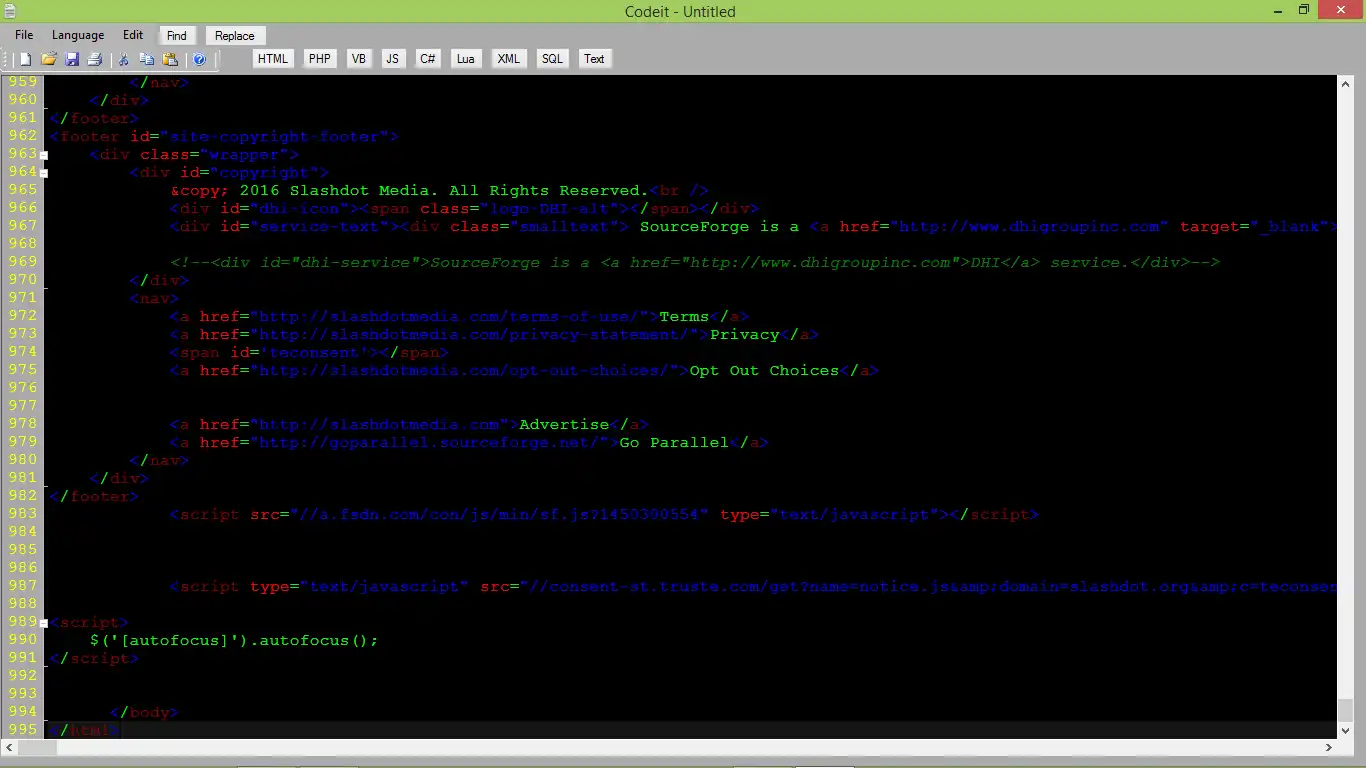Click line number 969 in the gutter
This screenshot has width=1366, height=768.
22,262
